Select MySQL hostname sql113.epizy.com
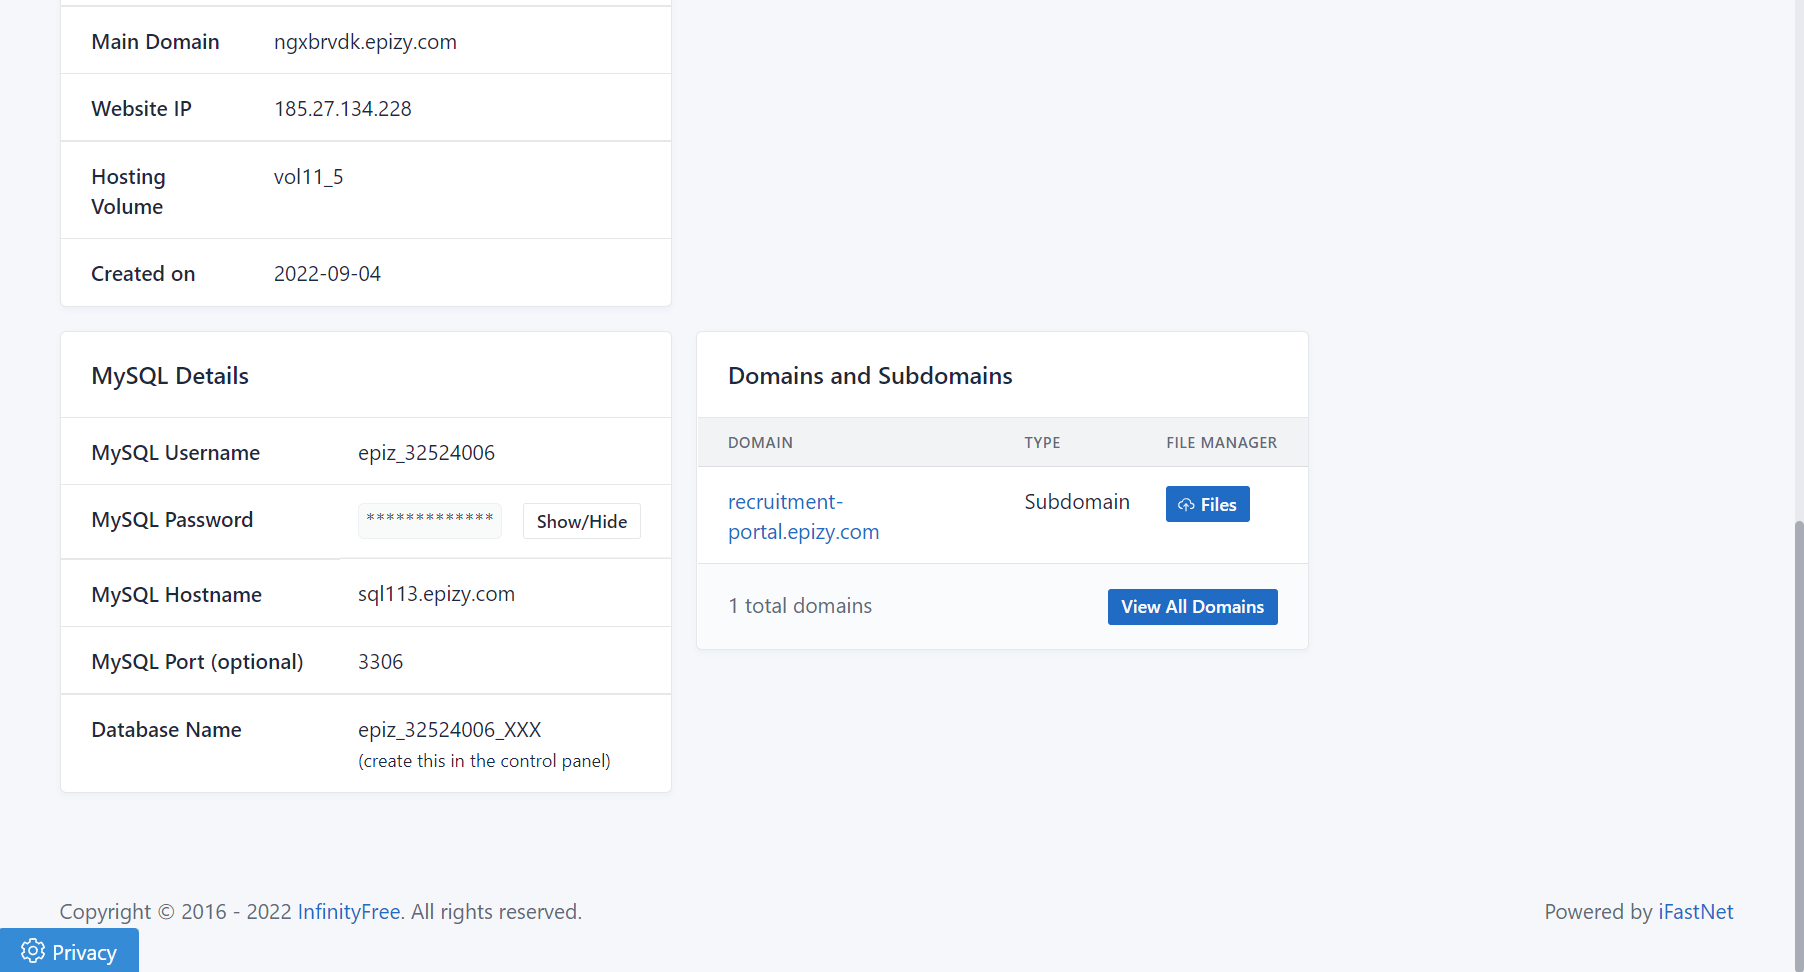The width and height of the screenshot is (1804, 972). click(436, 594)
